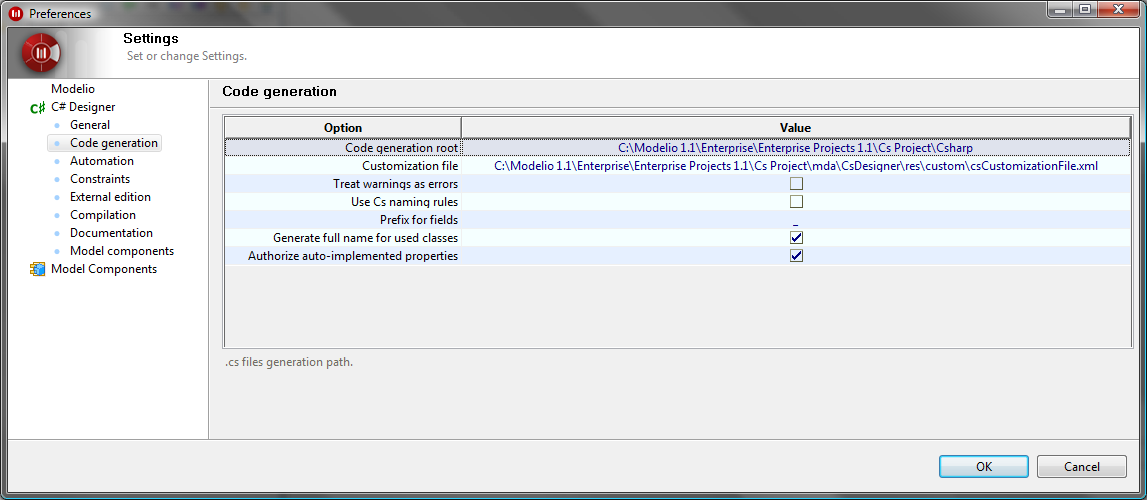This screenshot has width=1147, height=500.
Task: Click bullet icon beside Constraints
Action: click(57, 180)
